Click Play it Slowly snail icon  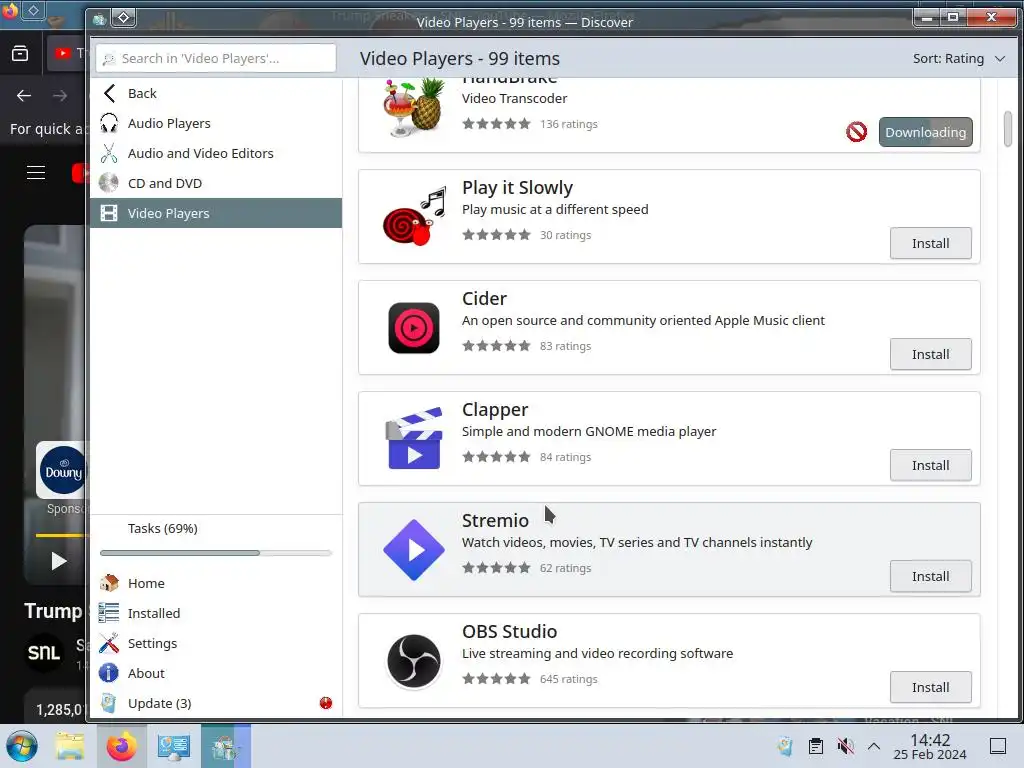414,217
